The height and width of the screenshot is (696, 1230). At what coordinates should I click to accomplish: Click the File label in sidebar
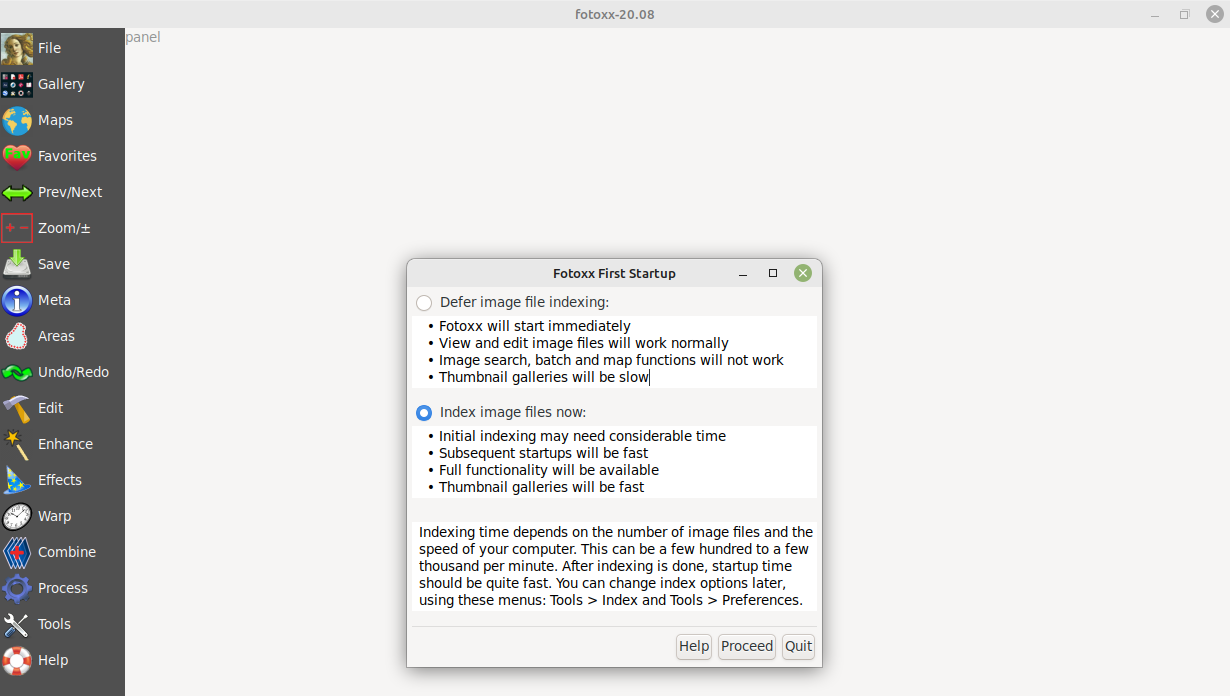pos(50,48)
